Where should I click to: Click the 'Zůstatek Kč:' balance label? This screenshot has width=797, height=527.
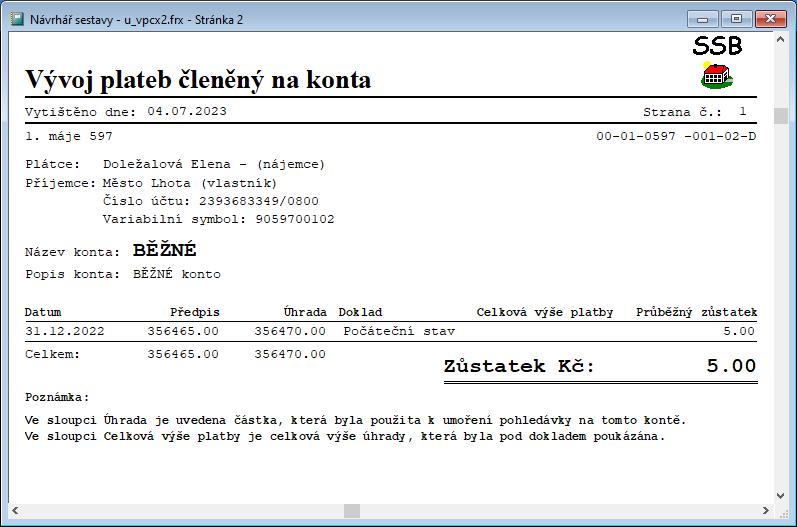pos(518,366)
